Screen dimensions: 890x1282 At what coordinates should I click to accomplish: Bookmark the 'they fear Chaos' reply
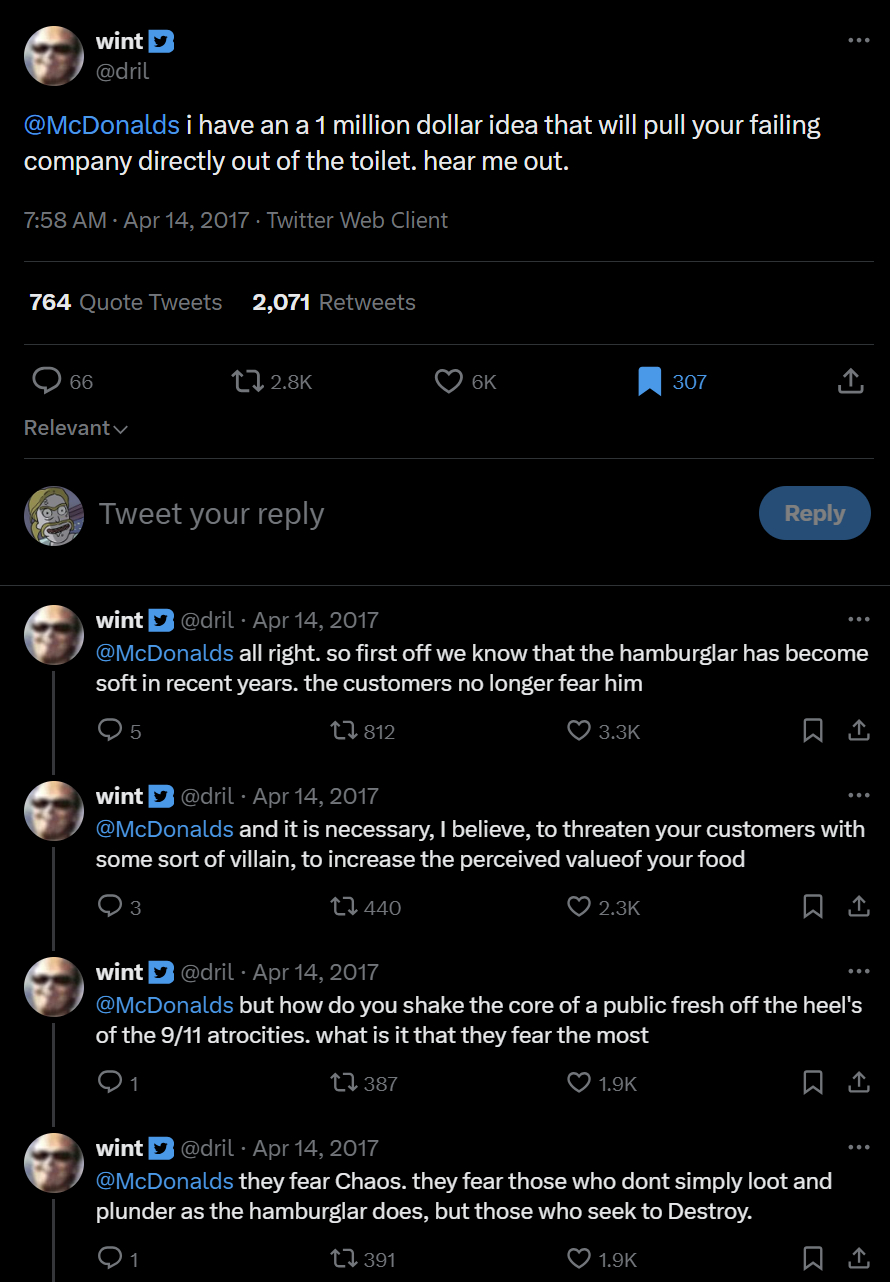pos(813,1259)
